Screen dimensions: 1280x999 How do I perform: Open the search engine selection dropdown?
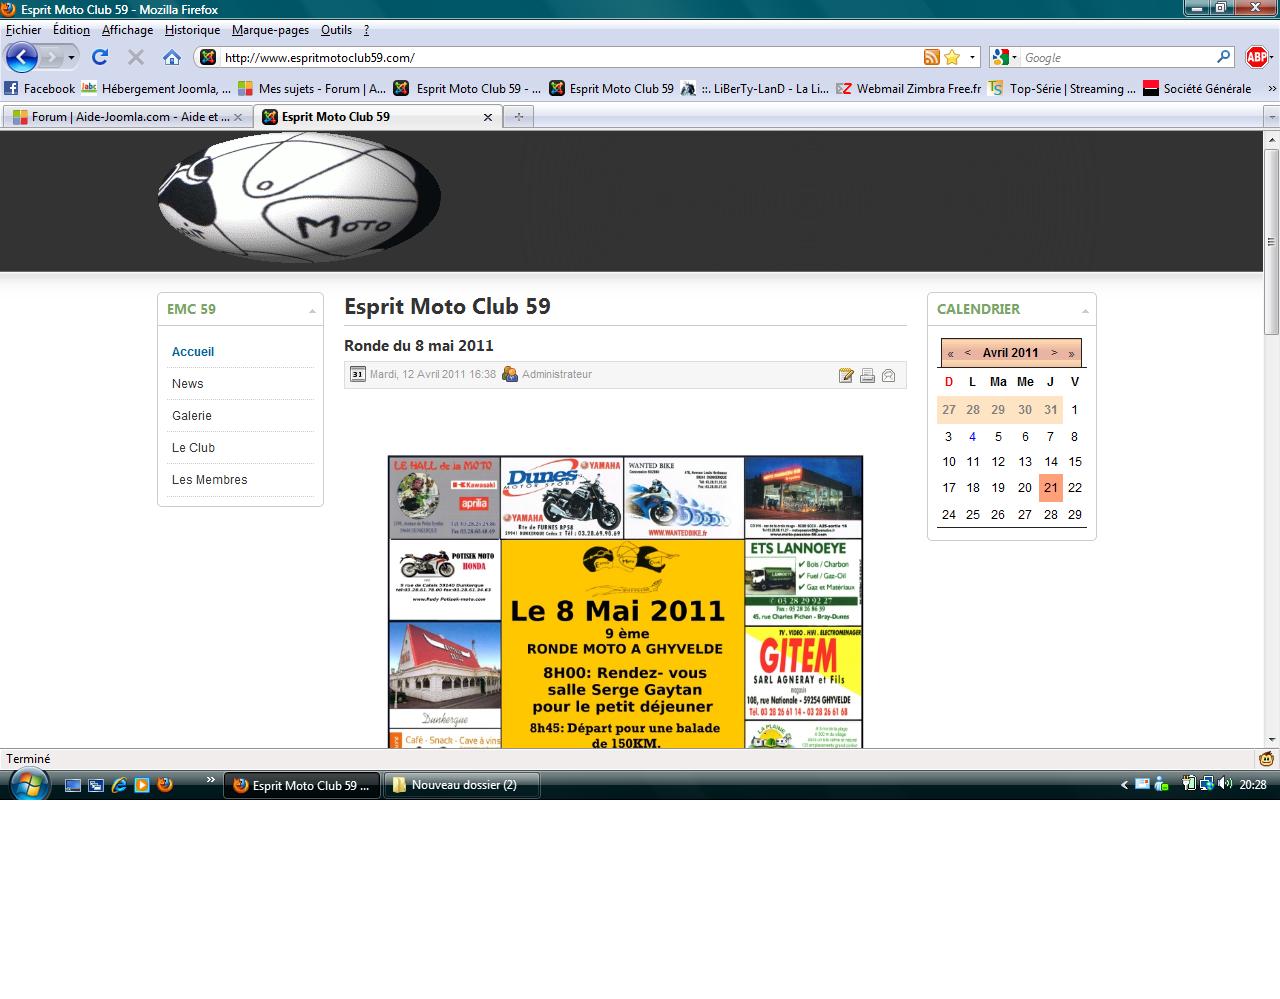[x=1005, y=57]
